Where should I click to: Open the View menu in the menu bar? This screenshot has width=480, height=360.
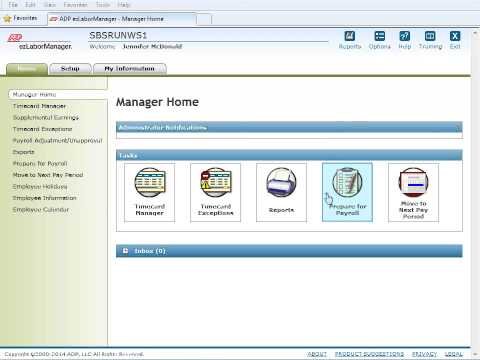(x=50, y=5)
